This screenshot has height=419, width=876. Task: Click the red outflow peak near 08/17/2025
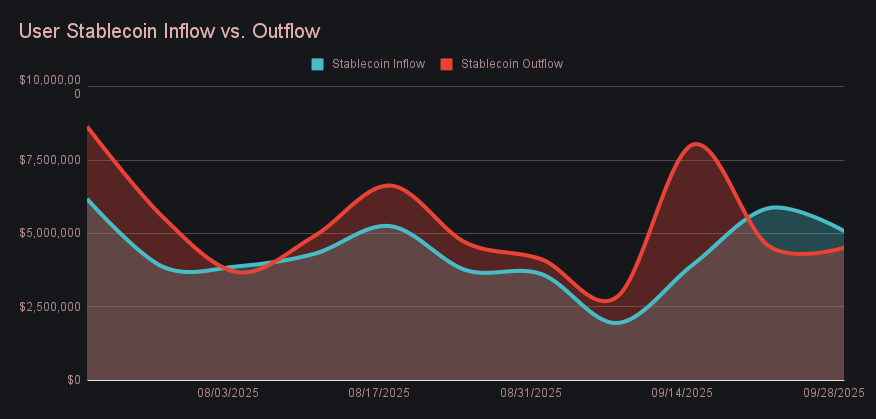[x=389, y=185]
